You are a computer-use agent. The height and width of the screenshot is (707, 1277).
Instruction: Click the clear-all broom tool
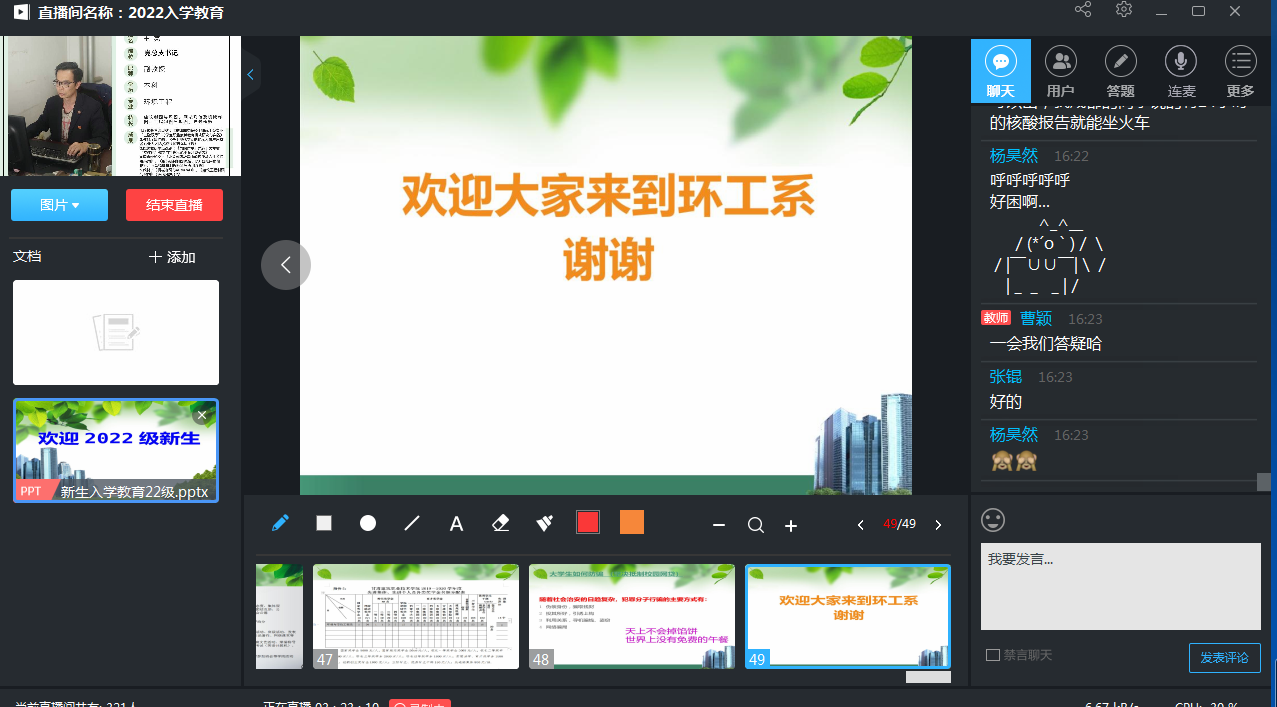point(545,523)
